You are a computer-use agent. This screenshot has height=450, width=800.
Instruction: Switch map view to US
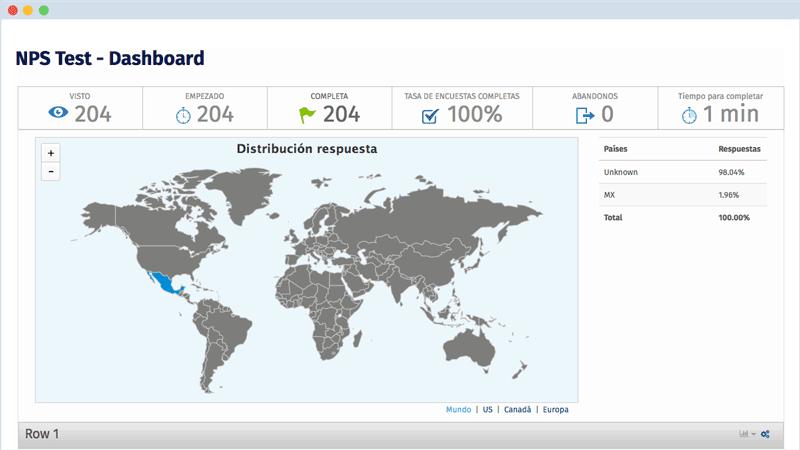[x=487, y=409]
